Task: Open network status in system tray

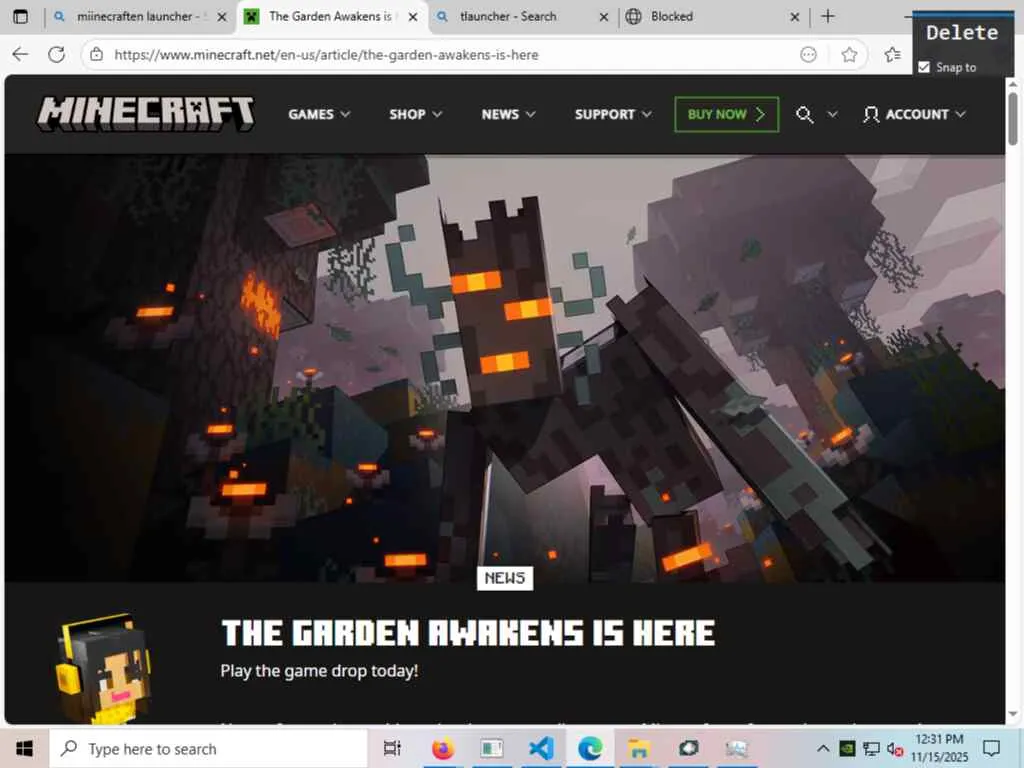Action: point(871,748)
